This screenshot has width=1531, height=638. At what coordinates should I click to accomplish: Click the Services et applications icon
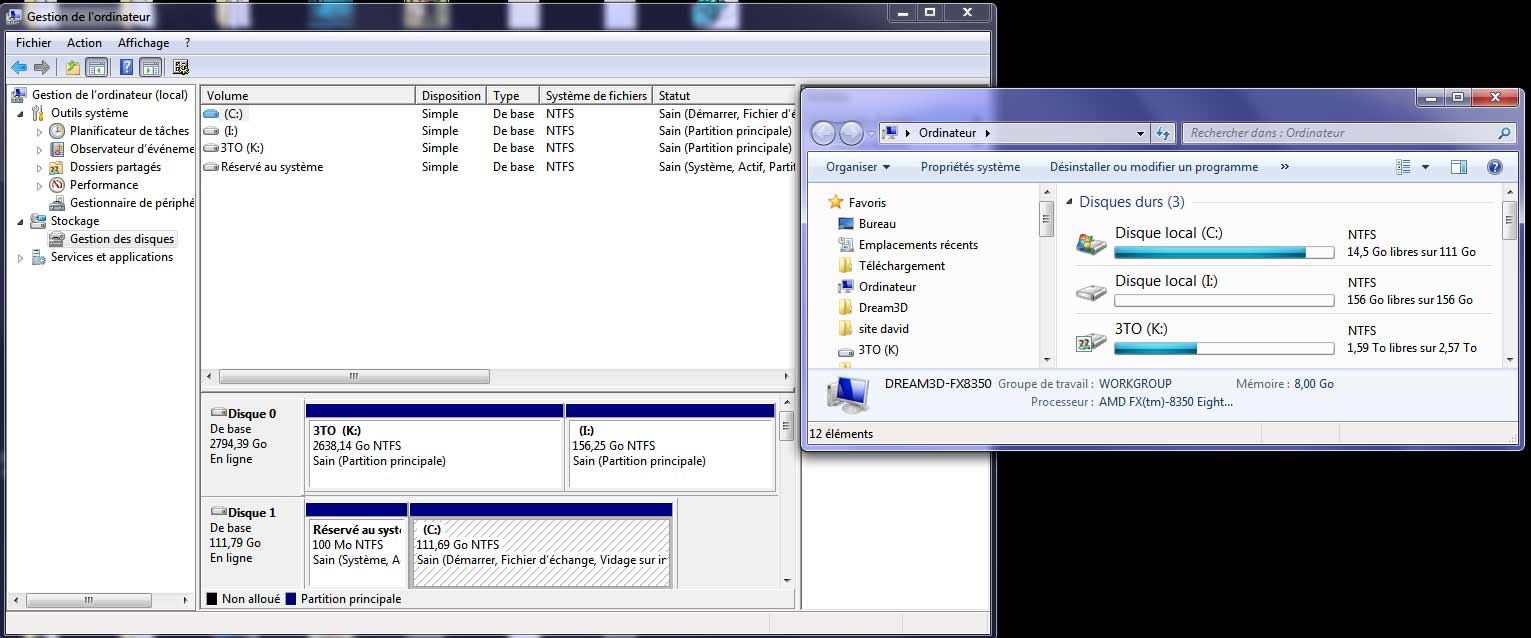(38, 257)
